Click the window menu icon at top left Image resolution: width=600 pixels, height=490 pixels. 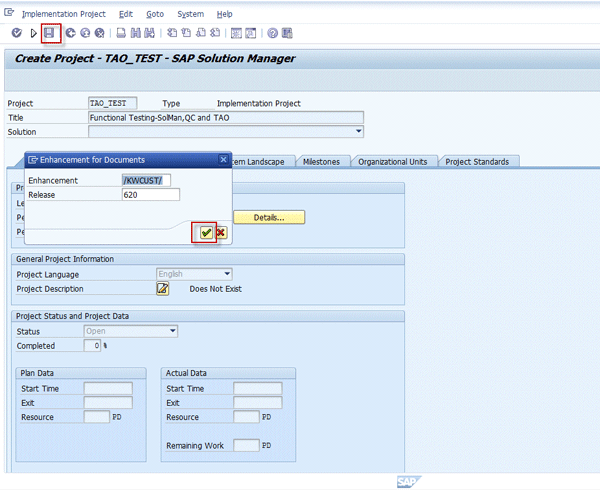9,13
